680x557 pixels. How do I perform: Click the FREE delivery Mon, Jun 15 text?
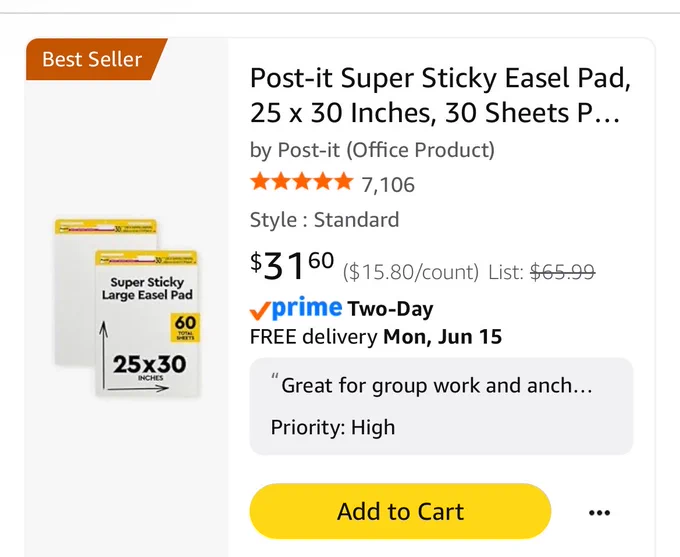point(376,337)
